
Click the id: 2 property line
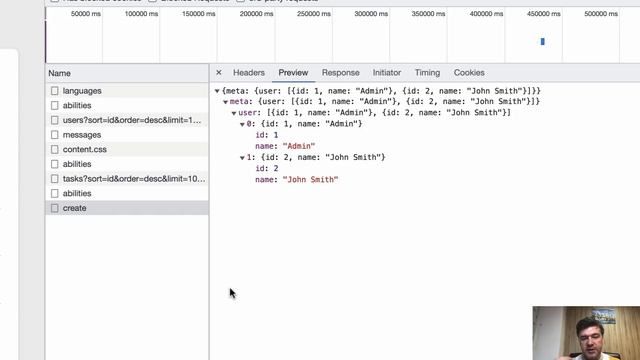tap(267, 169)
